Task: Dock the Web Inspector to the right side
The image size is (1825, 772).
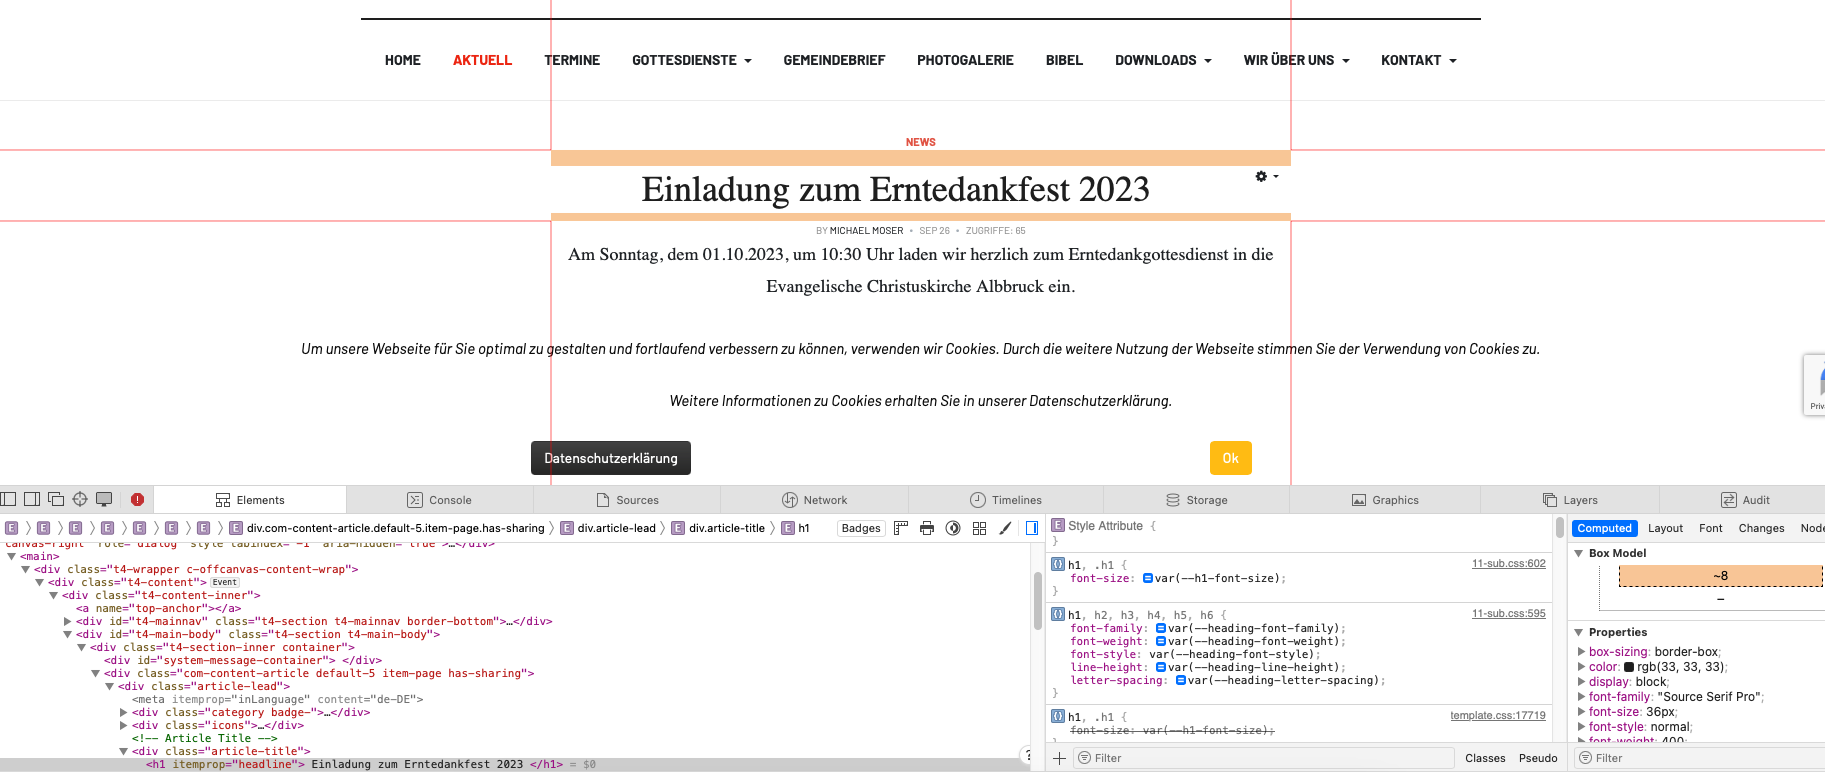Action: click(32, 499)
